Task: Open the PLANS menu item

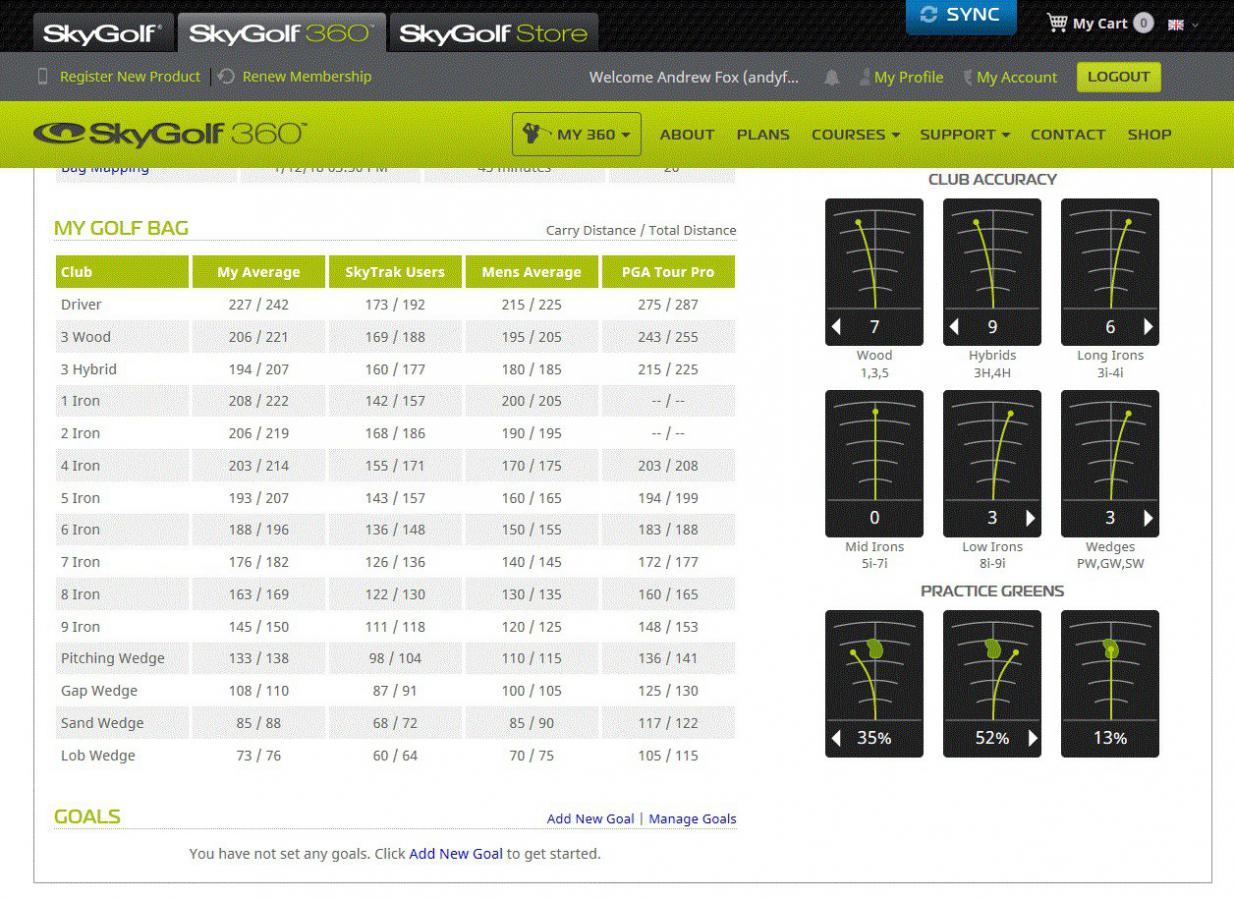Action: coord(763,134)
